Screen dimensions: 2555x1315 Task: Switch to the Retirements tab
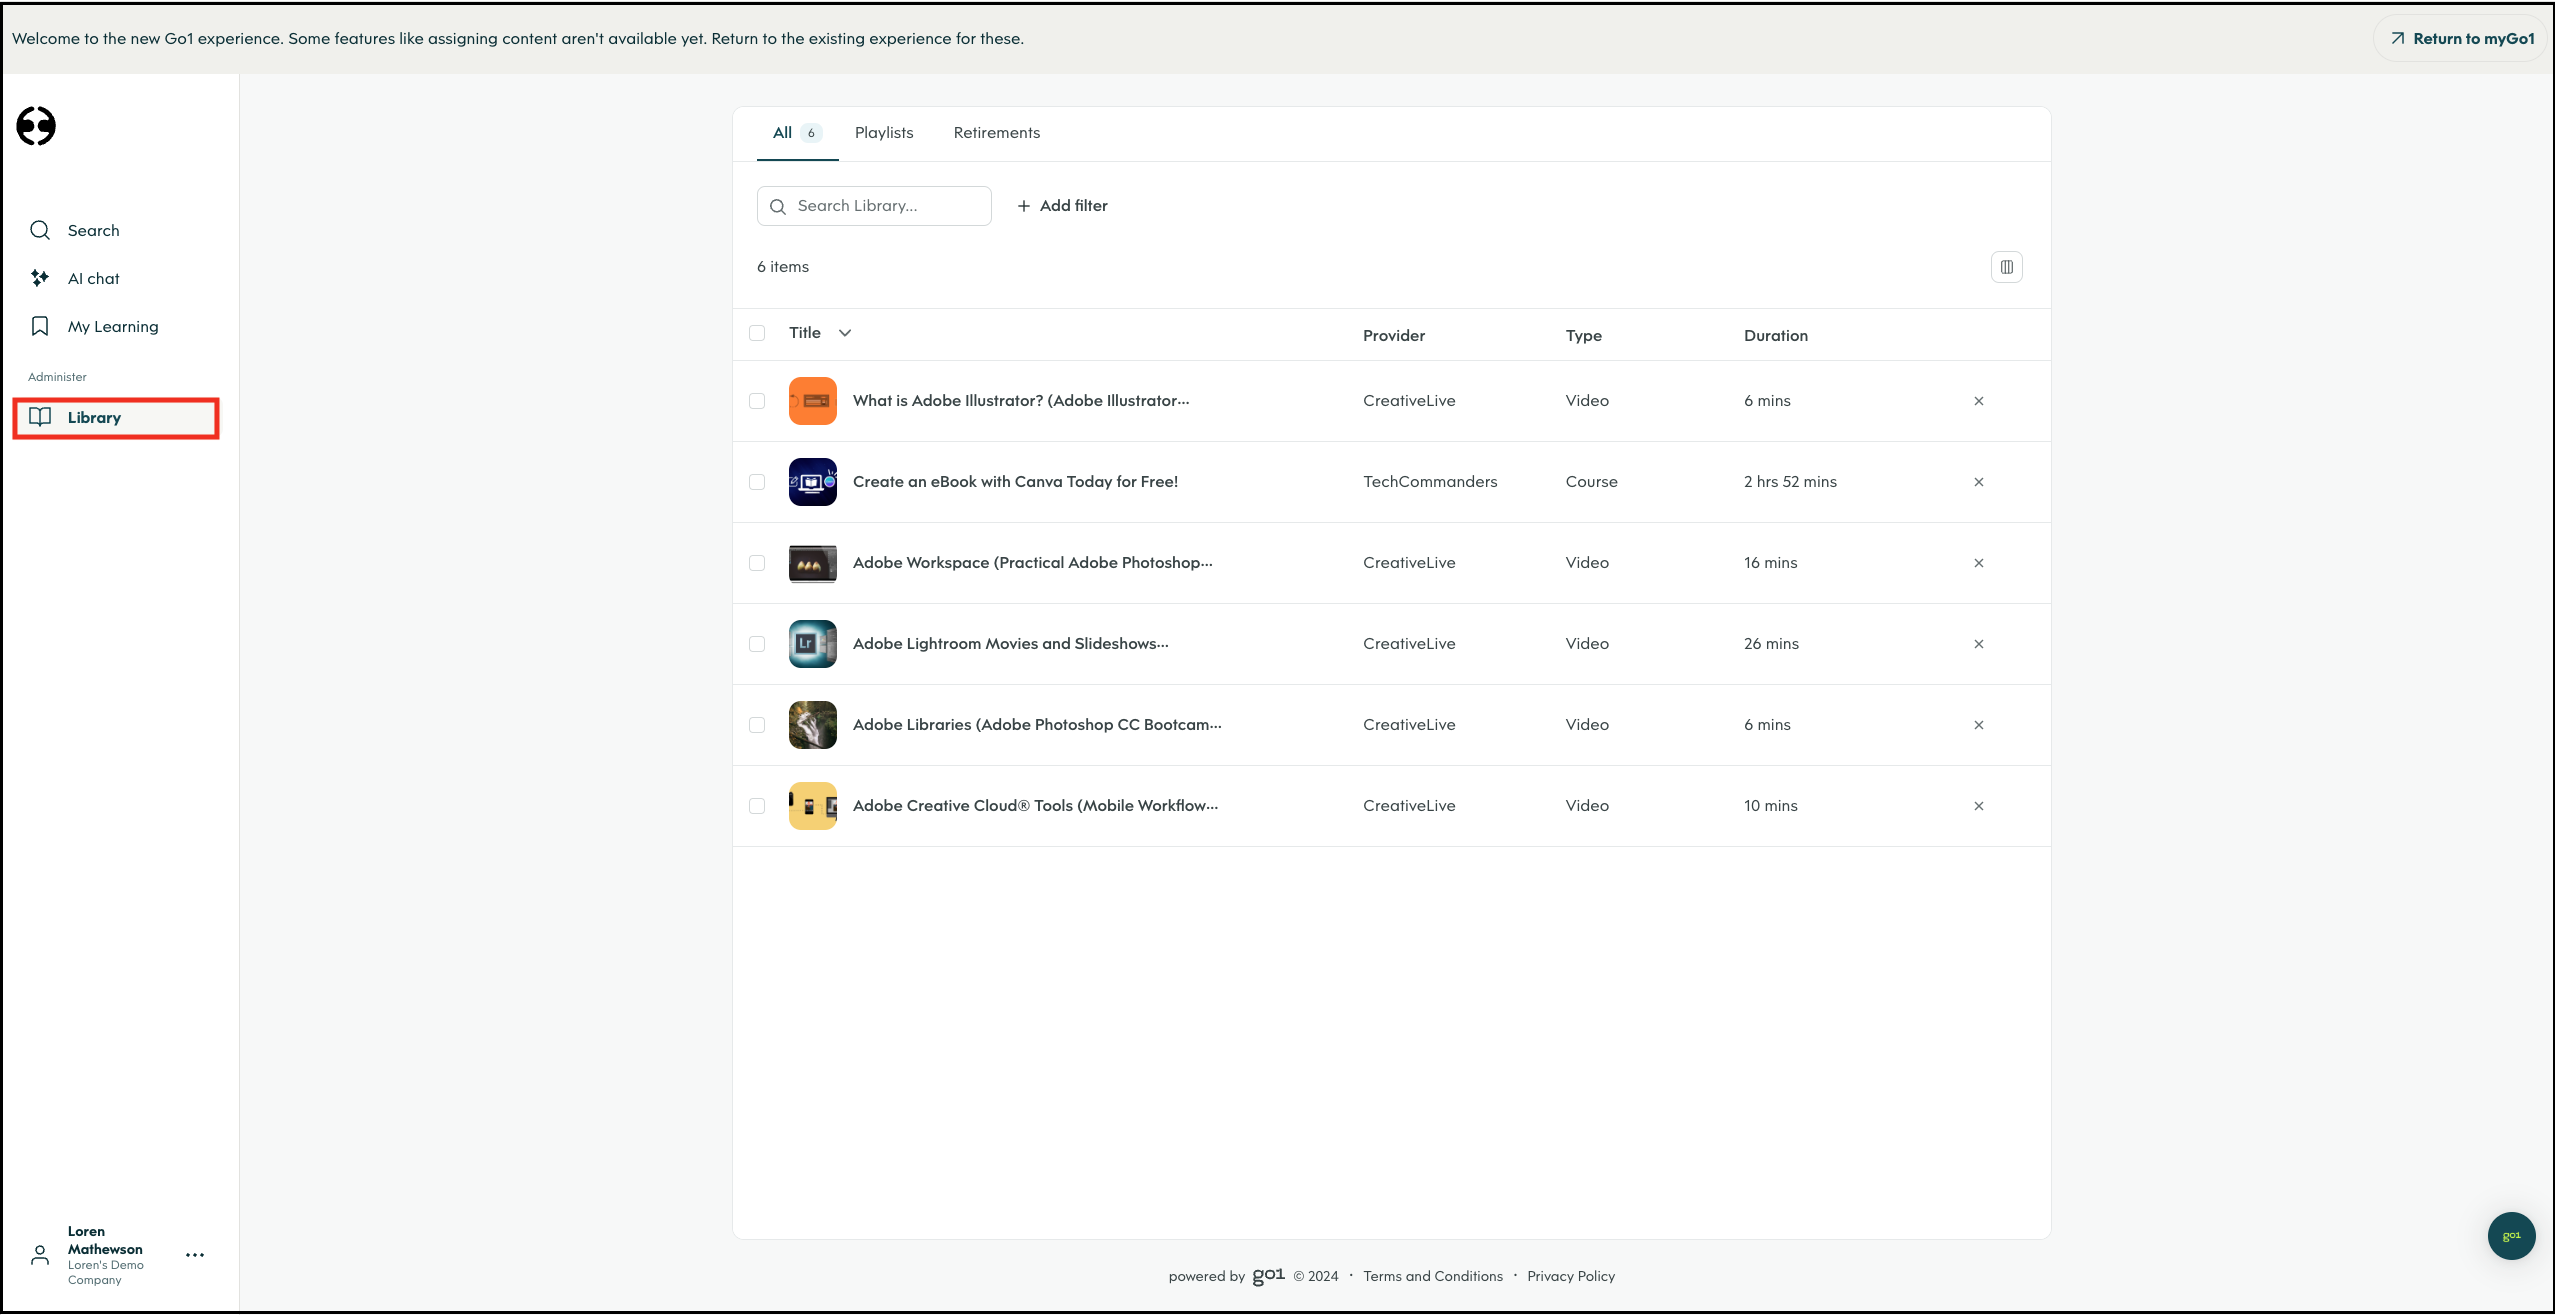tap(996, 133)
